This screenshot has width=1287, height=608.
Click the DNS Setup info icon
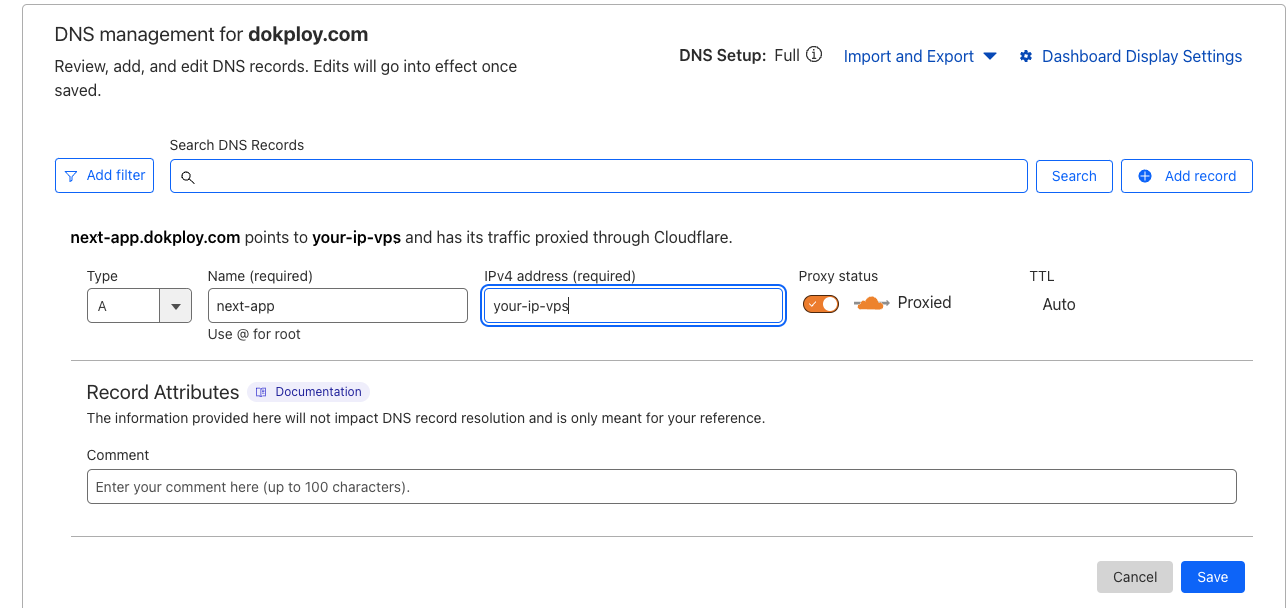tap(814, 55)
